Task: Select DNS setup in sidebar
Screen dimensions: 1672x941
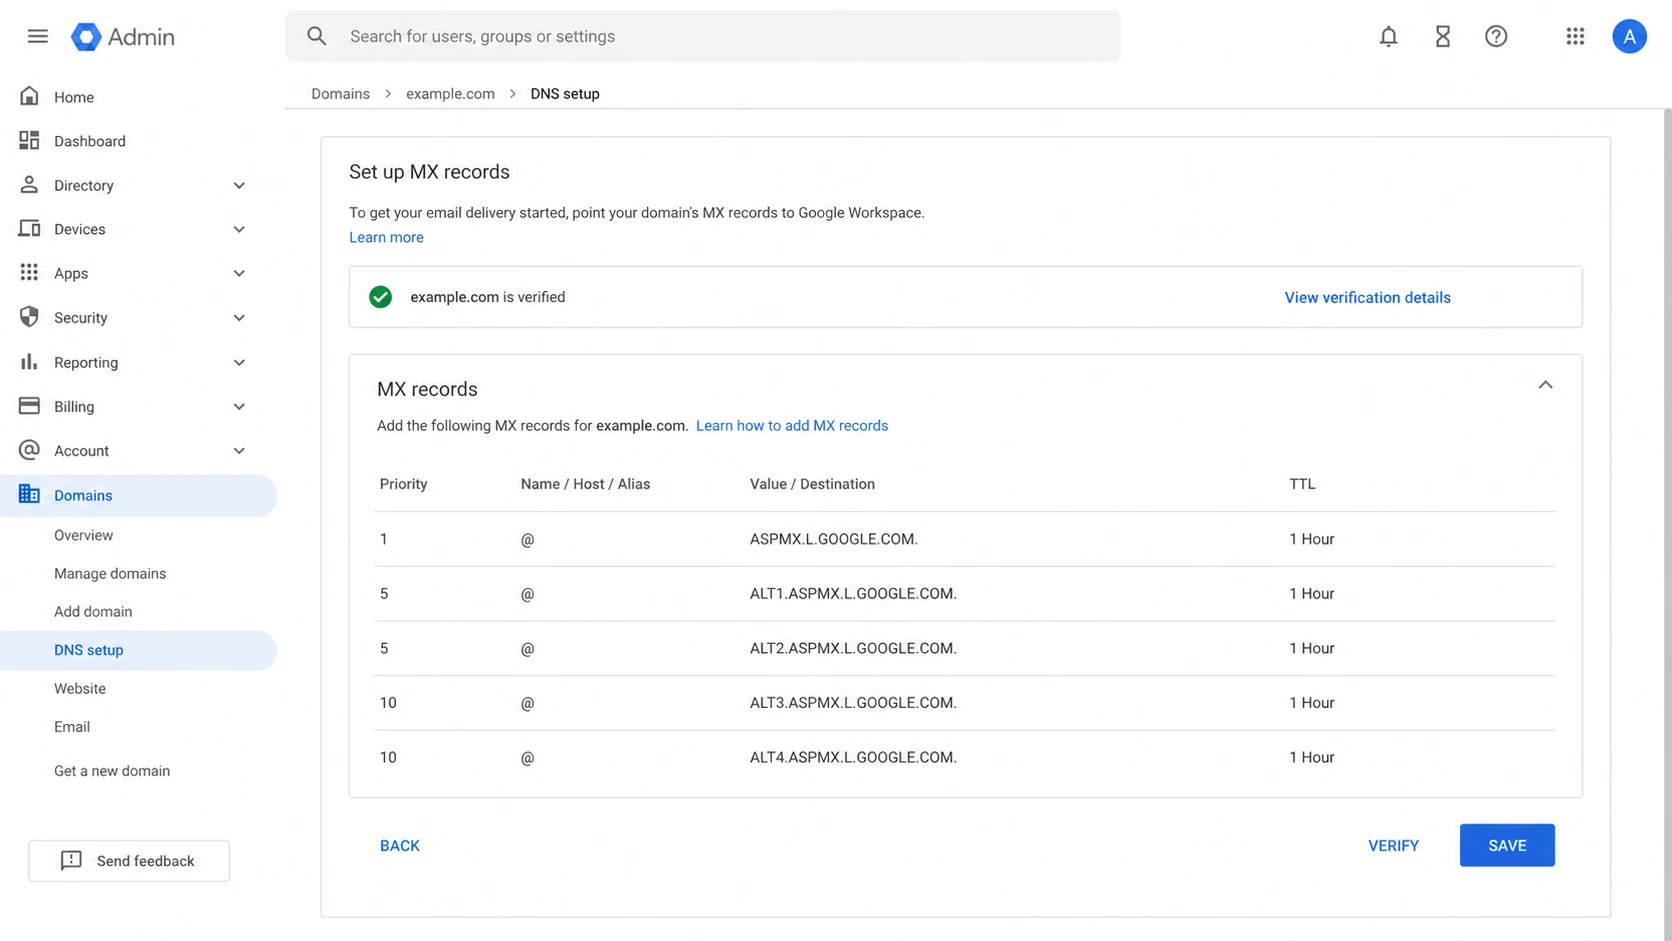Action: [138, 650]
